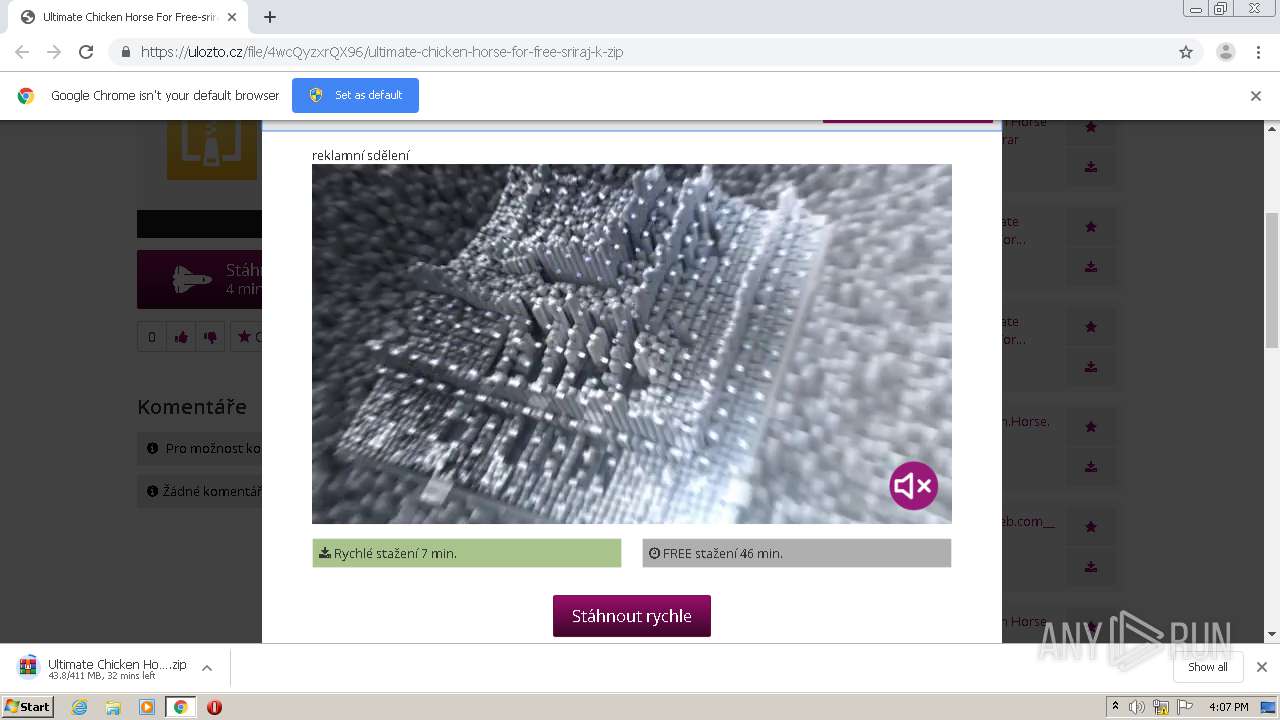Click page scrollbar down arrow
This screenshot has height=720, width=1280.
(1272, 634)
